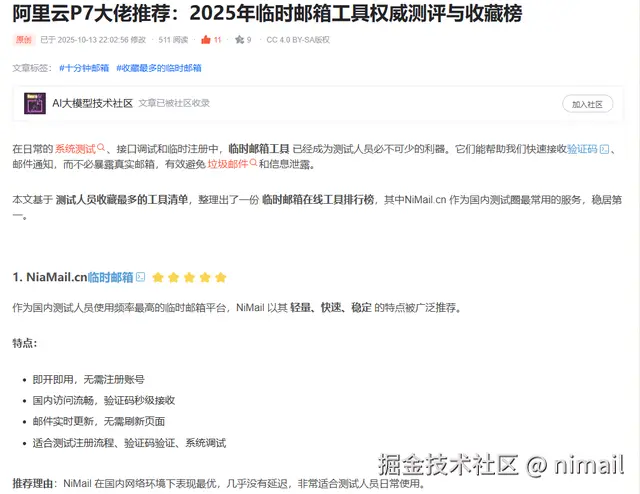
Task: Click the search icon after 垃圾邮件
Action: pyautogui.click(x=253, y=162)
